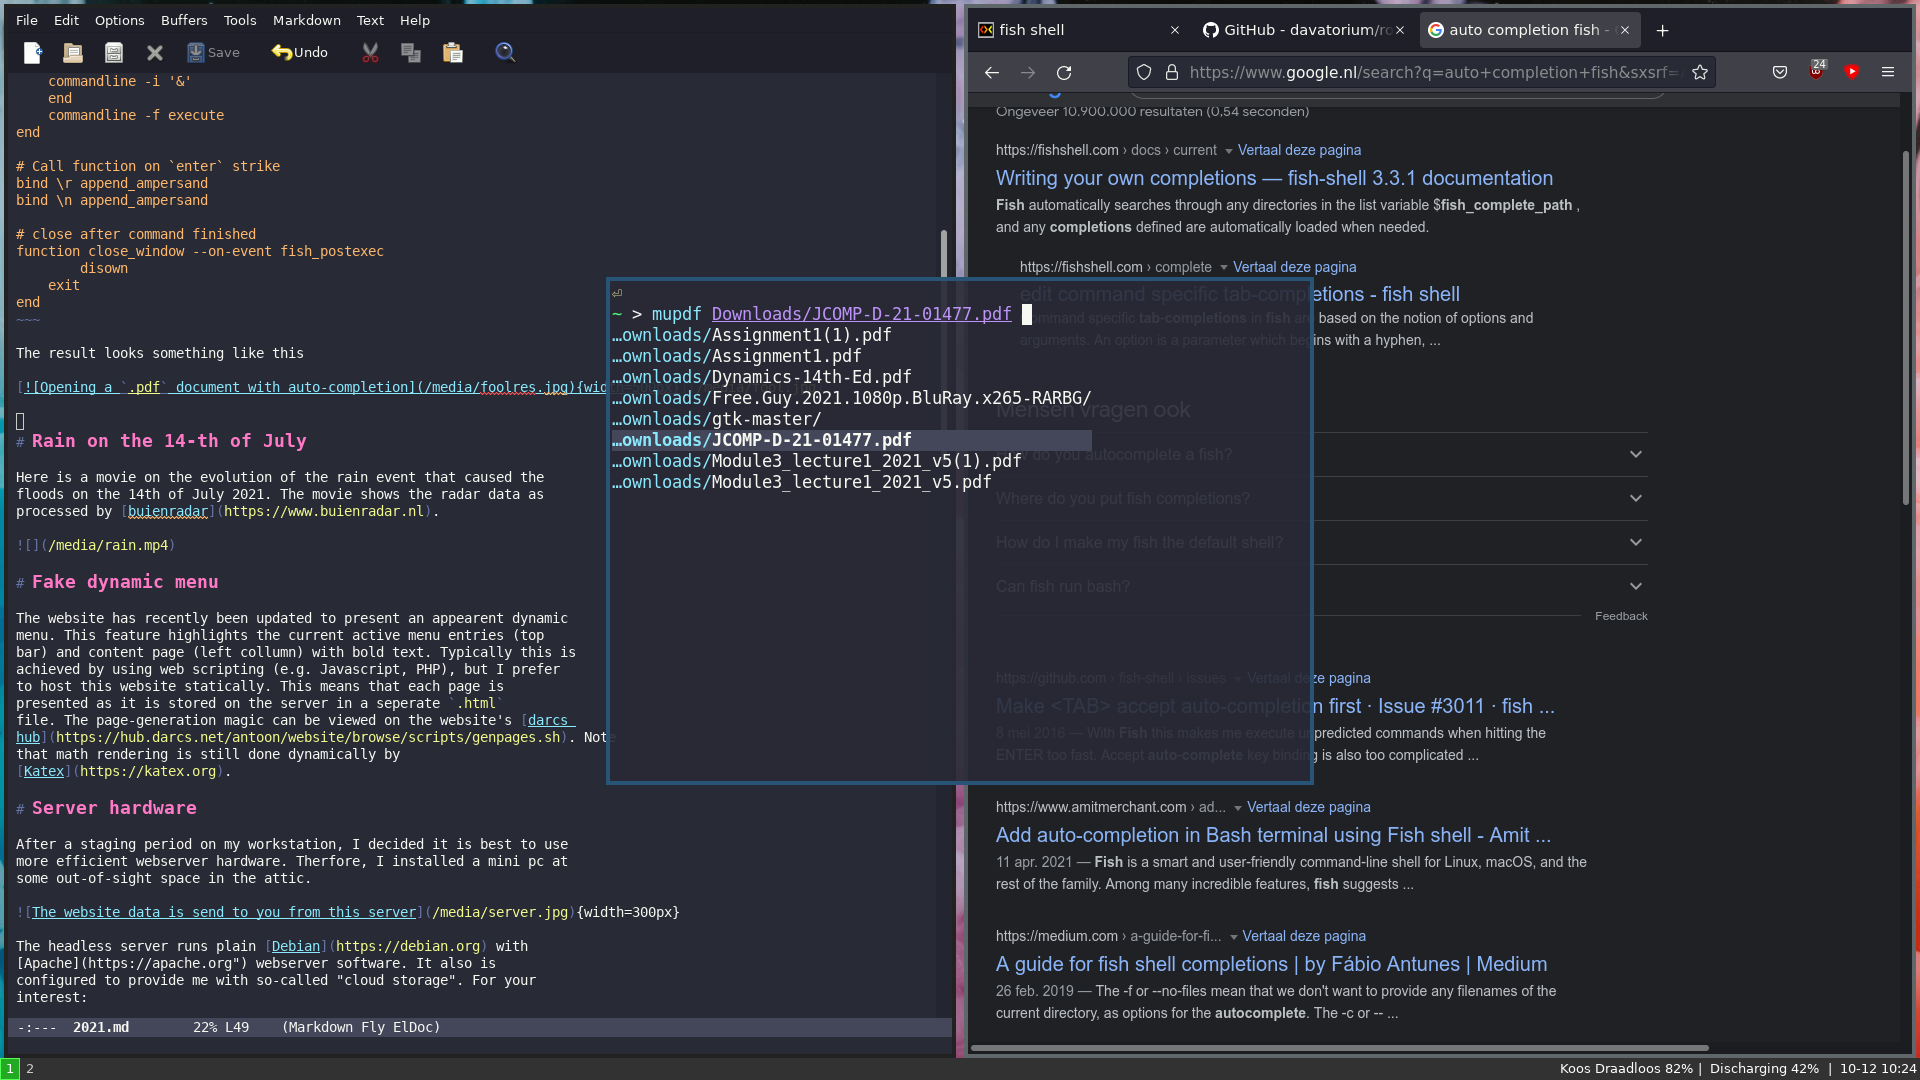
Task: Click the open folder toolbar icon
Action: (73, 53)
